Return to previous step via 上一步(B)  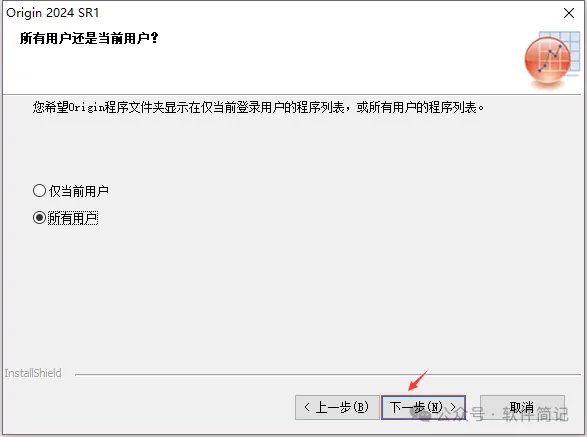[337, 407]
